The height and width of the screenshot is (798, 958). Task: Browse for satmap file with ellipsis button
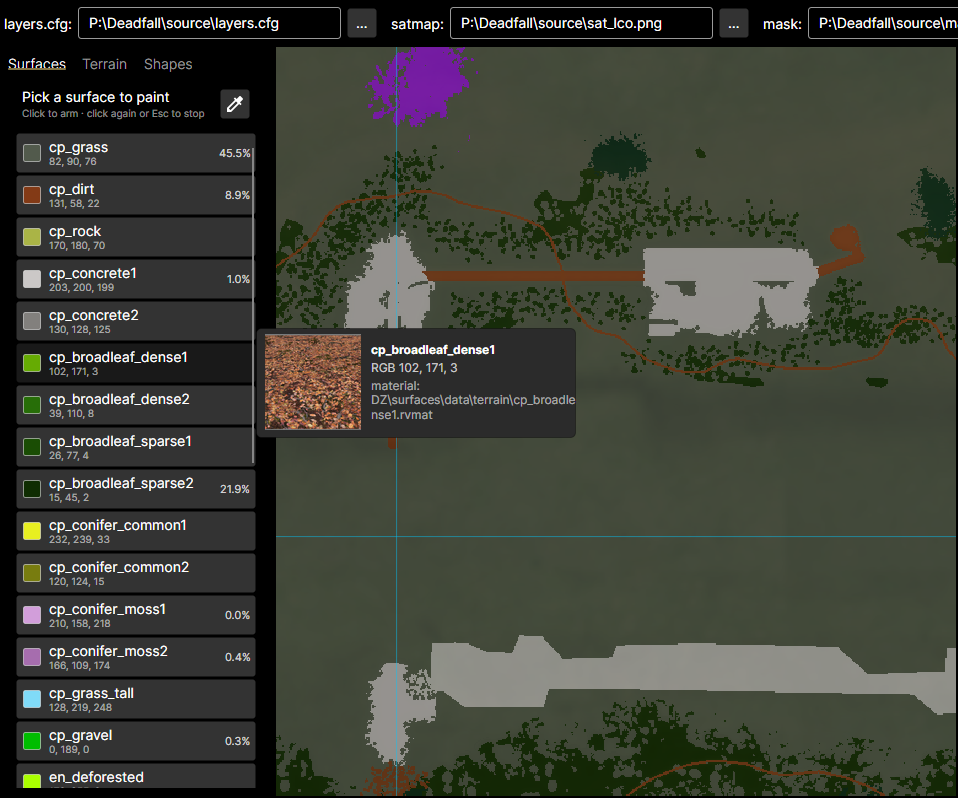734,24
